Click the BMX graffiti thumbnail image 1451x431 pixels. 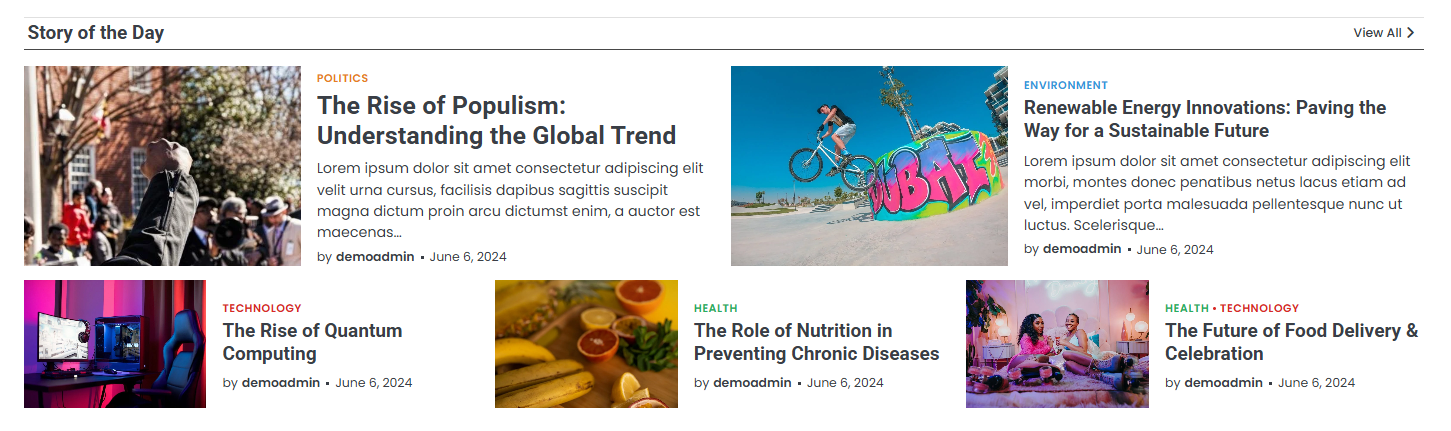tap(869, 166)
